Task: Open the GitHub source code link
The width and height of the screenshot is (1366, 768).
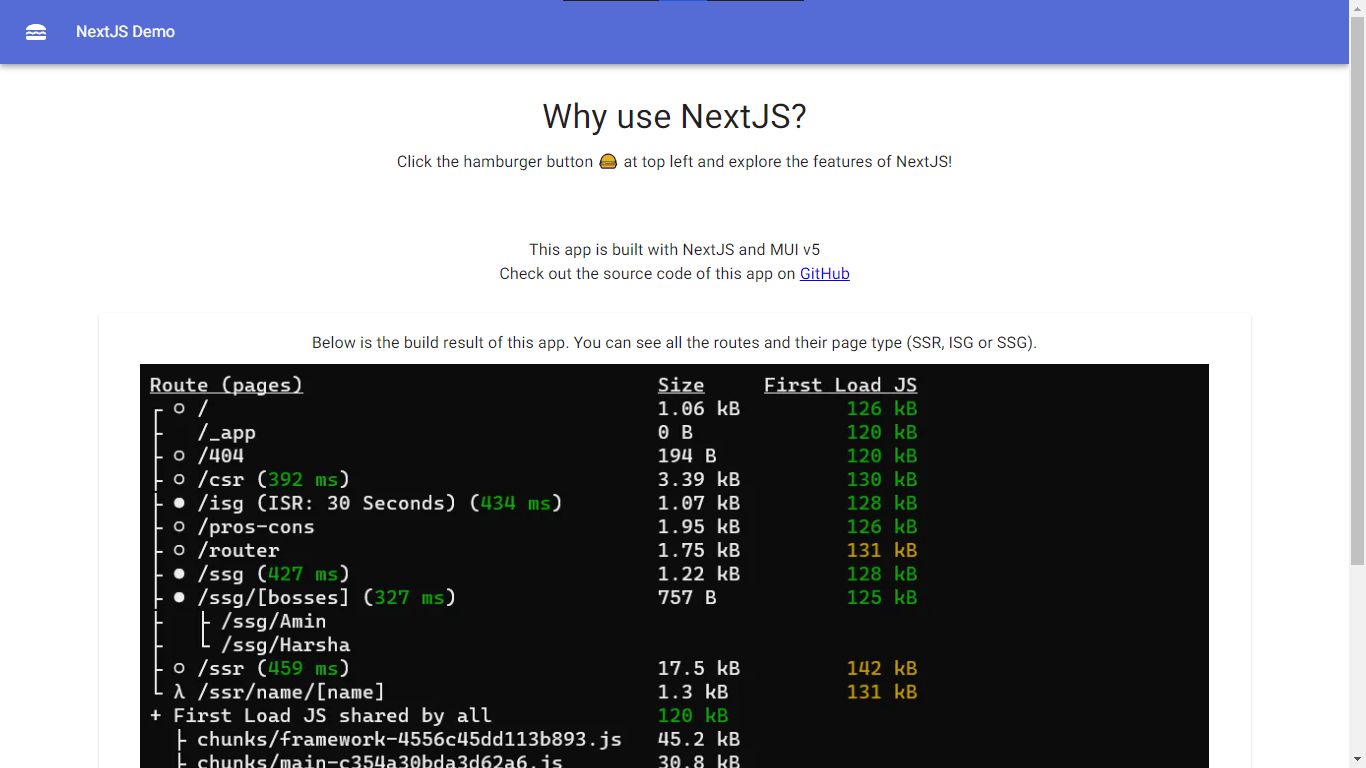Action: pyautogui.click(x=824, y=274)
